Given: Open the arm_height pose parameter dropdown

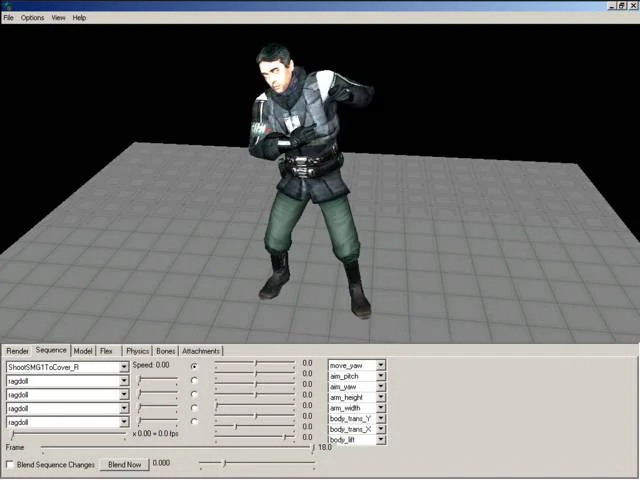Looking at the screenshot, I should (x=380, y=397).
